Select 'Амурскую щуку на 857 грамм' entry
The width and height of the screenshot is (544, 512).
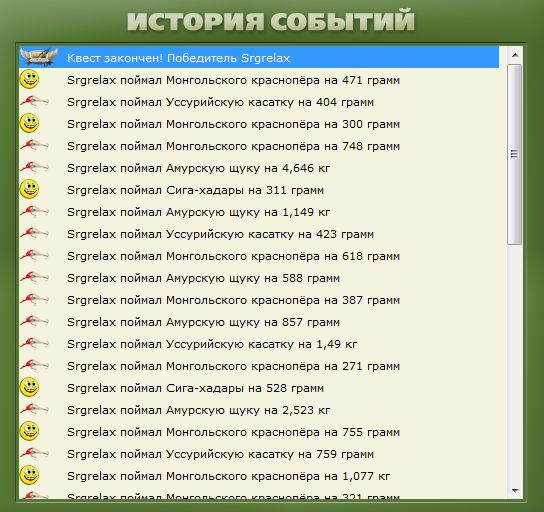259,322
